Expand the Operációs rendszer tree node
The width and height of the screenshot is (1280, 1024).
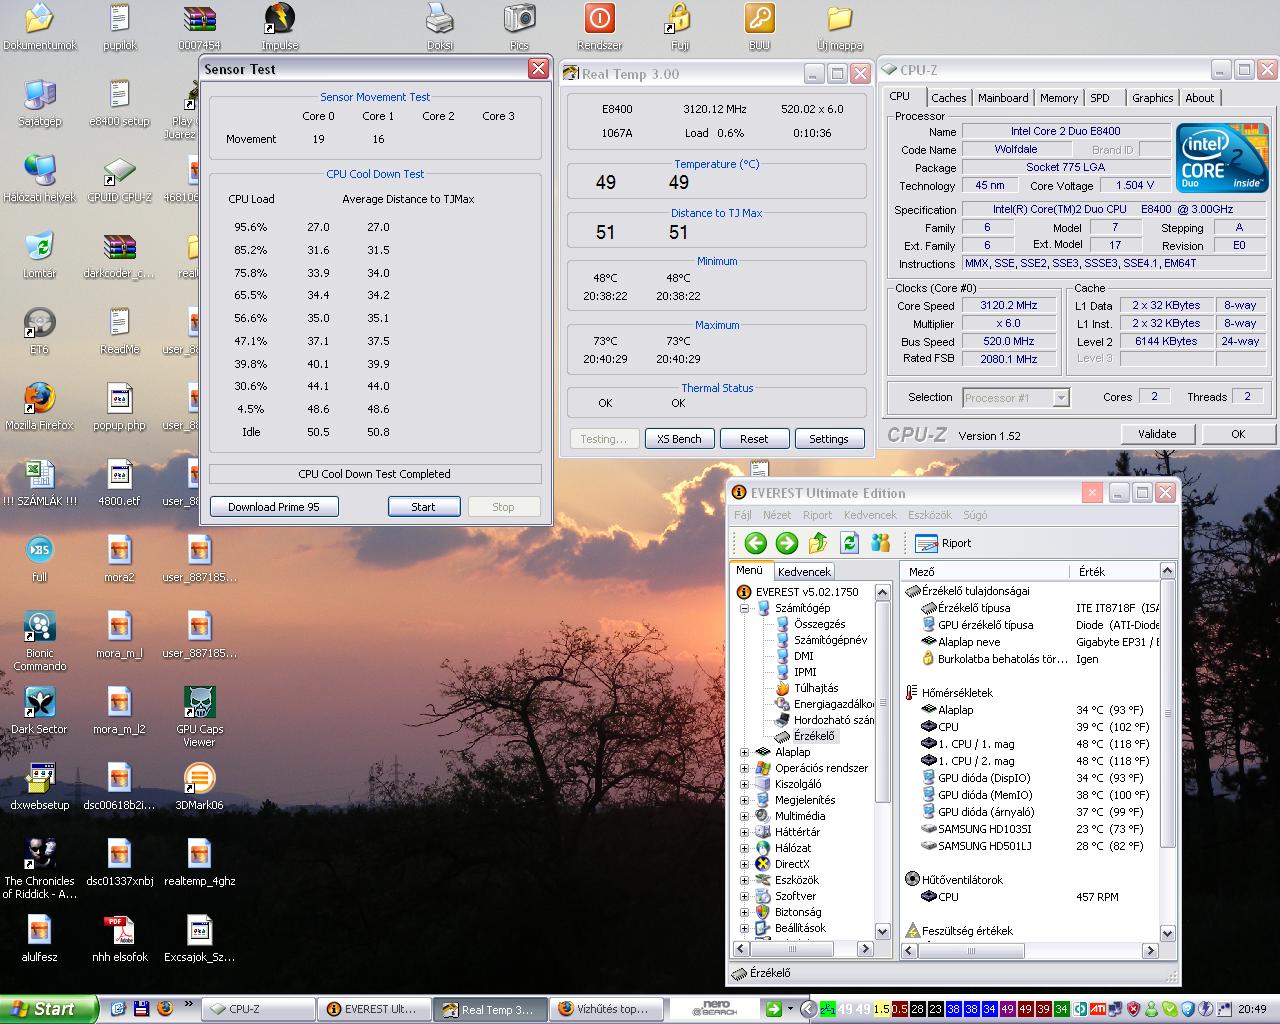(745, 768)
